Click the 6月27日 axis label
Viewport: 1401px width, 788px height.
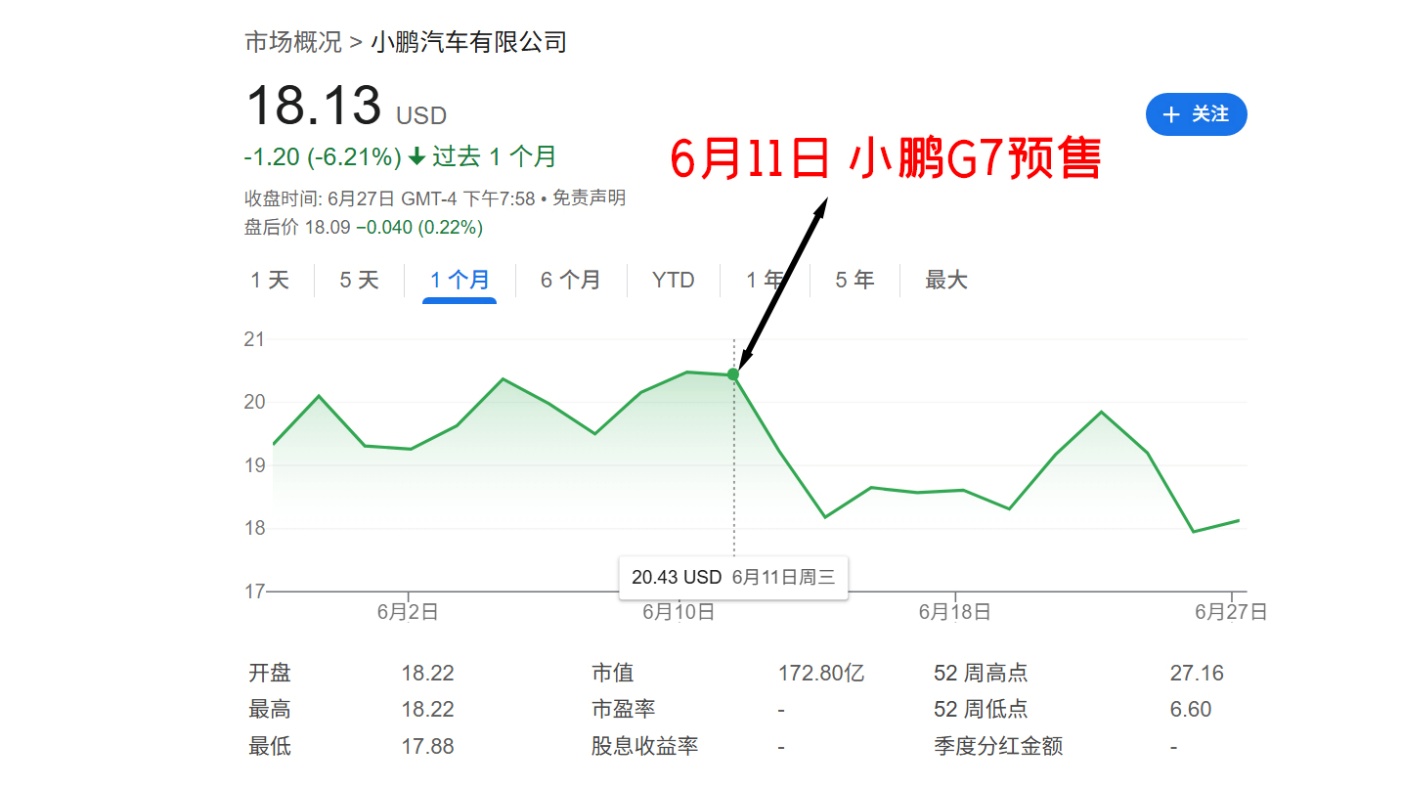tap(1231, 612)
